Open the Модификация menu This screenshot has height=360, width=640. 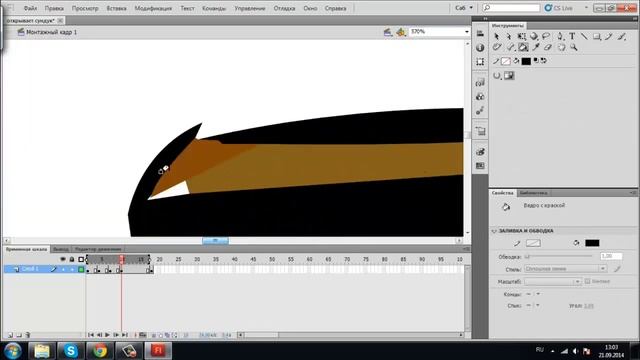tap(153, 8)
